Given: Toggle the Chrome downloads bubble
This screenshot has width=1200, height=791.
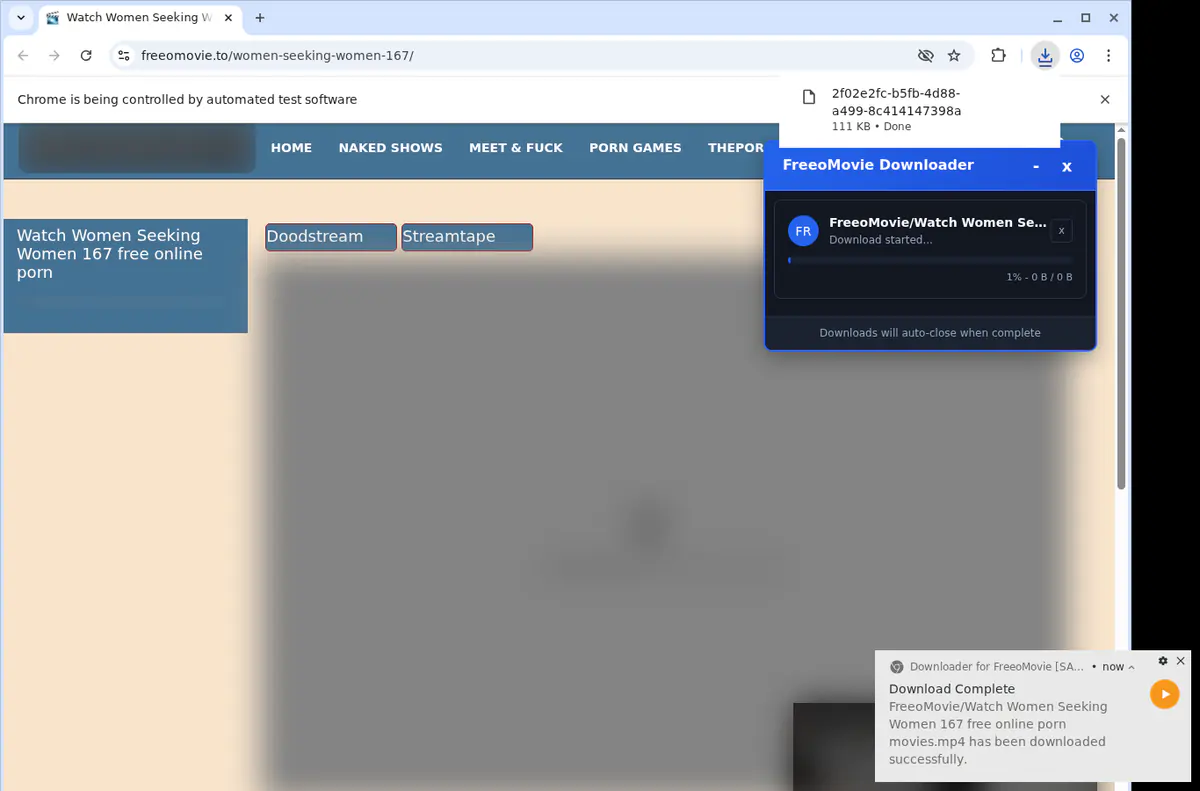Looking at the screenshot, I should pyautogui.click(x=1045, y=56).
